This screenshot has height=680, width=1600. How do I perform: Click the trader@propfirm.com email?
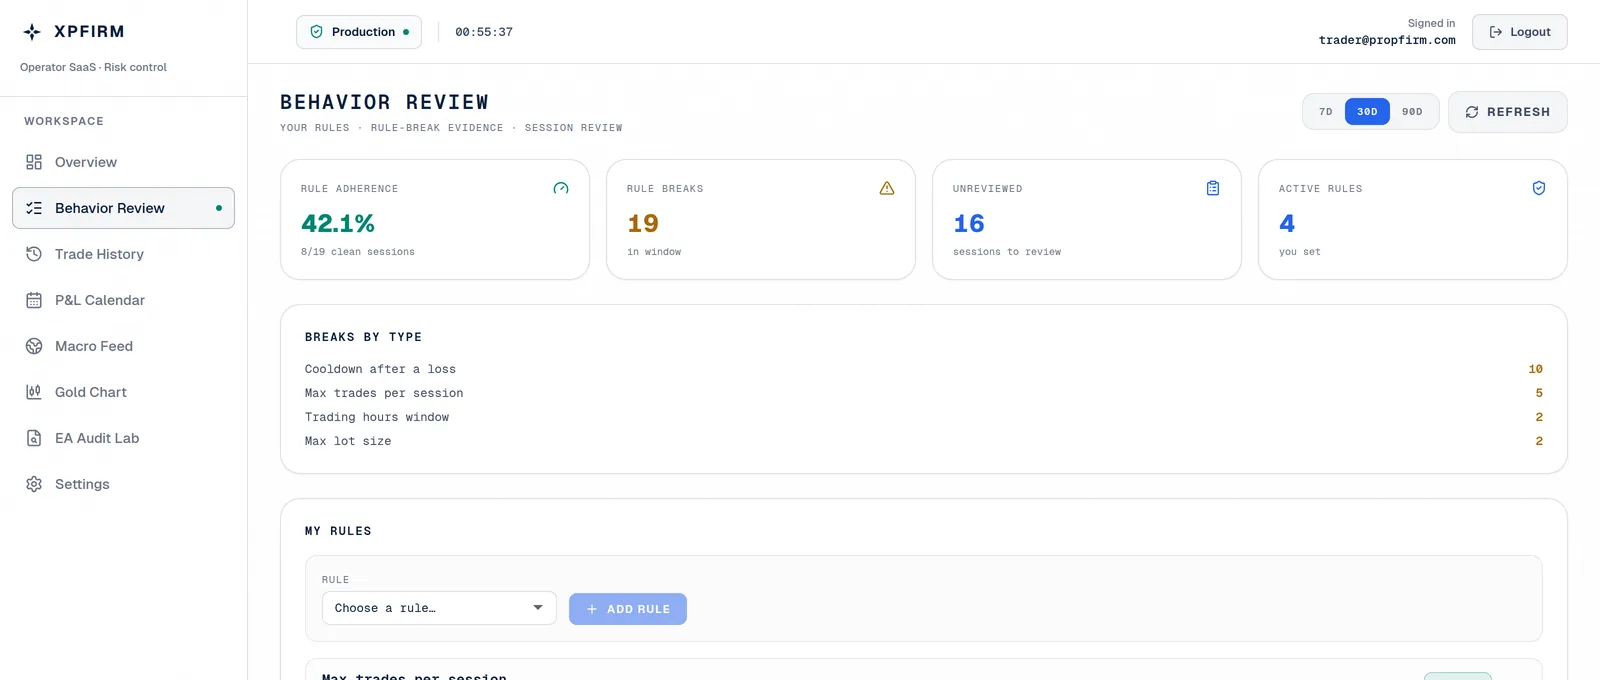1387,40
